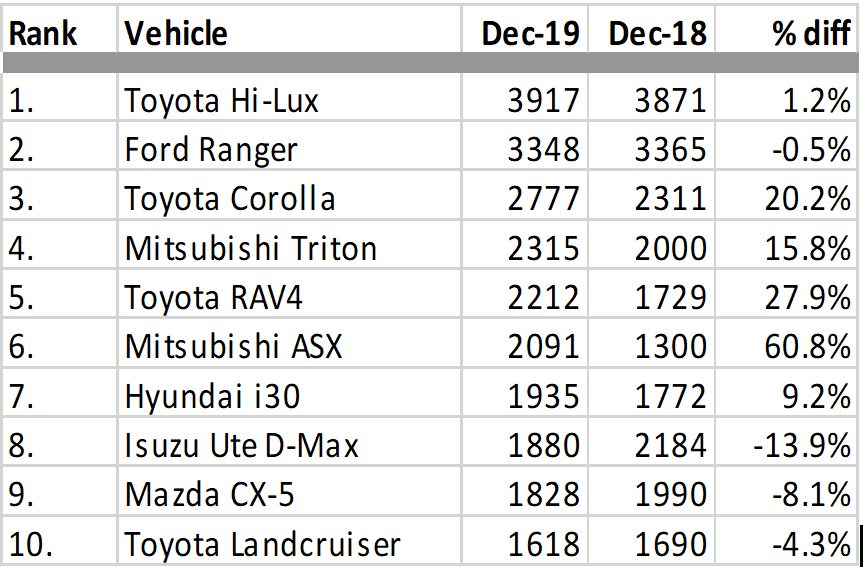Click the Mitsubishi Triton cell
Screen dimensions: 863x567
point(250,247)
